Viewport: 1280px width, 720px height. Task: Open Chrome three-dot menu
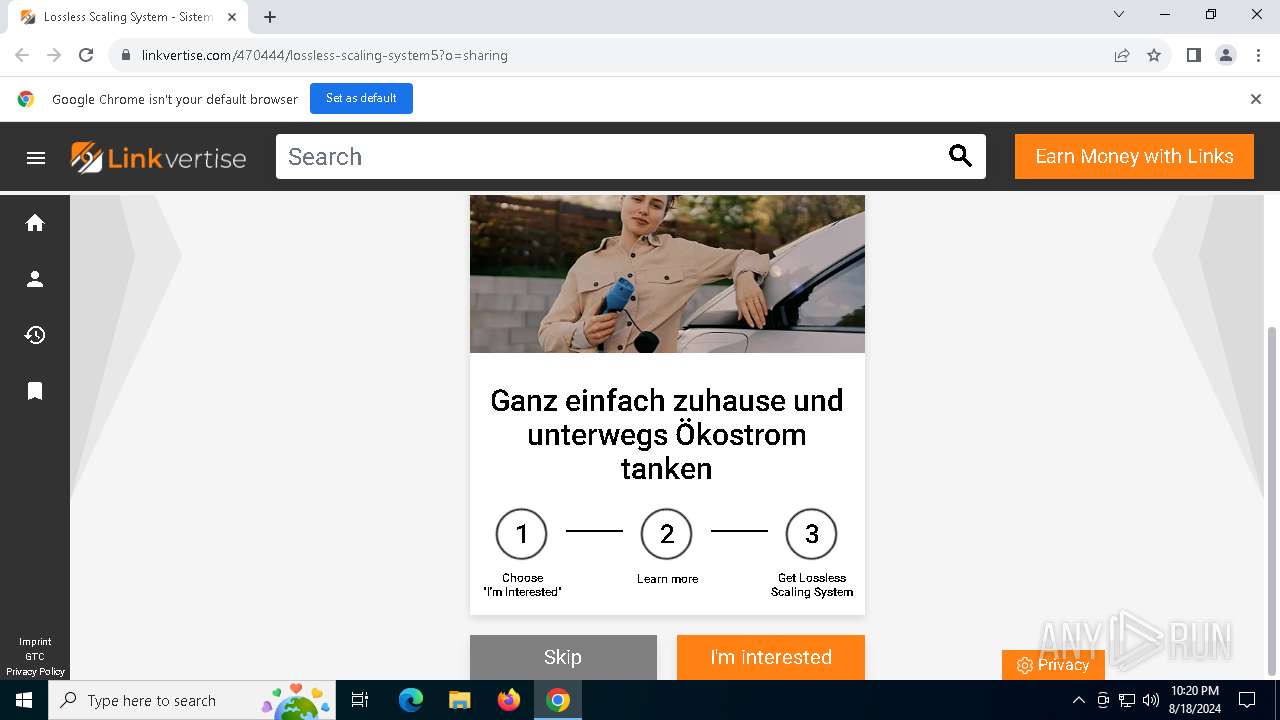tap(1257, 55)
